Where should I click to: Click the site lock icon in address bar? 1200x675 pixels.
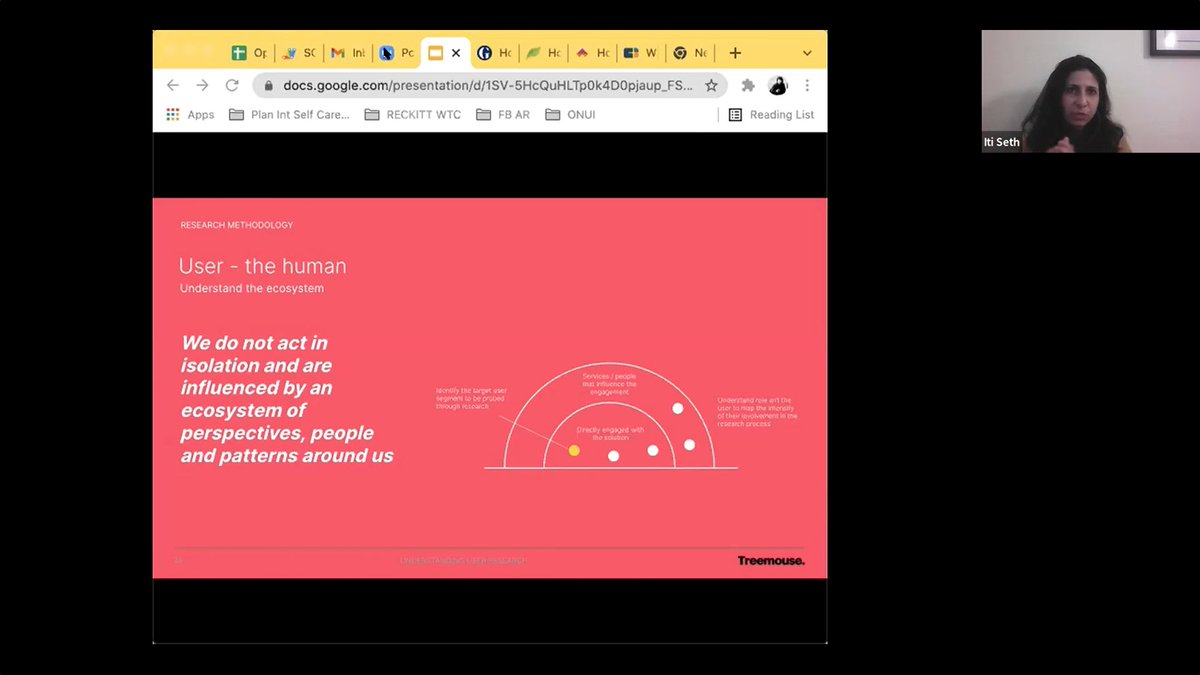tap(269, 86)
